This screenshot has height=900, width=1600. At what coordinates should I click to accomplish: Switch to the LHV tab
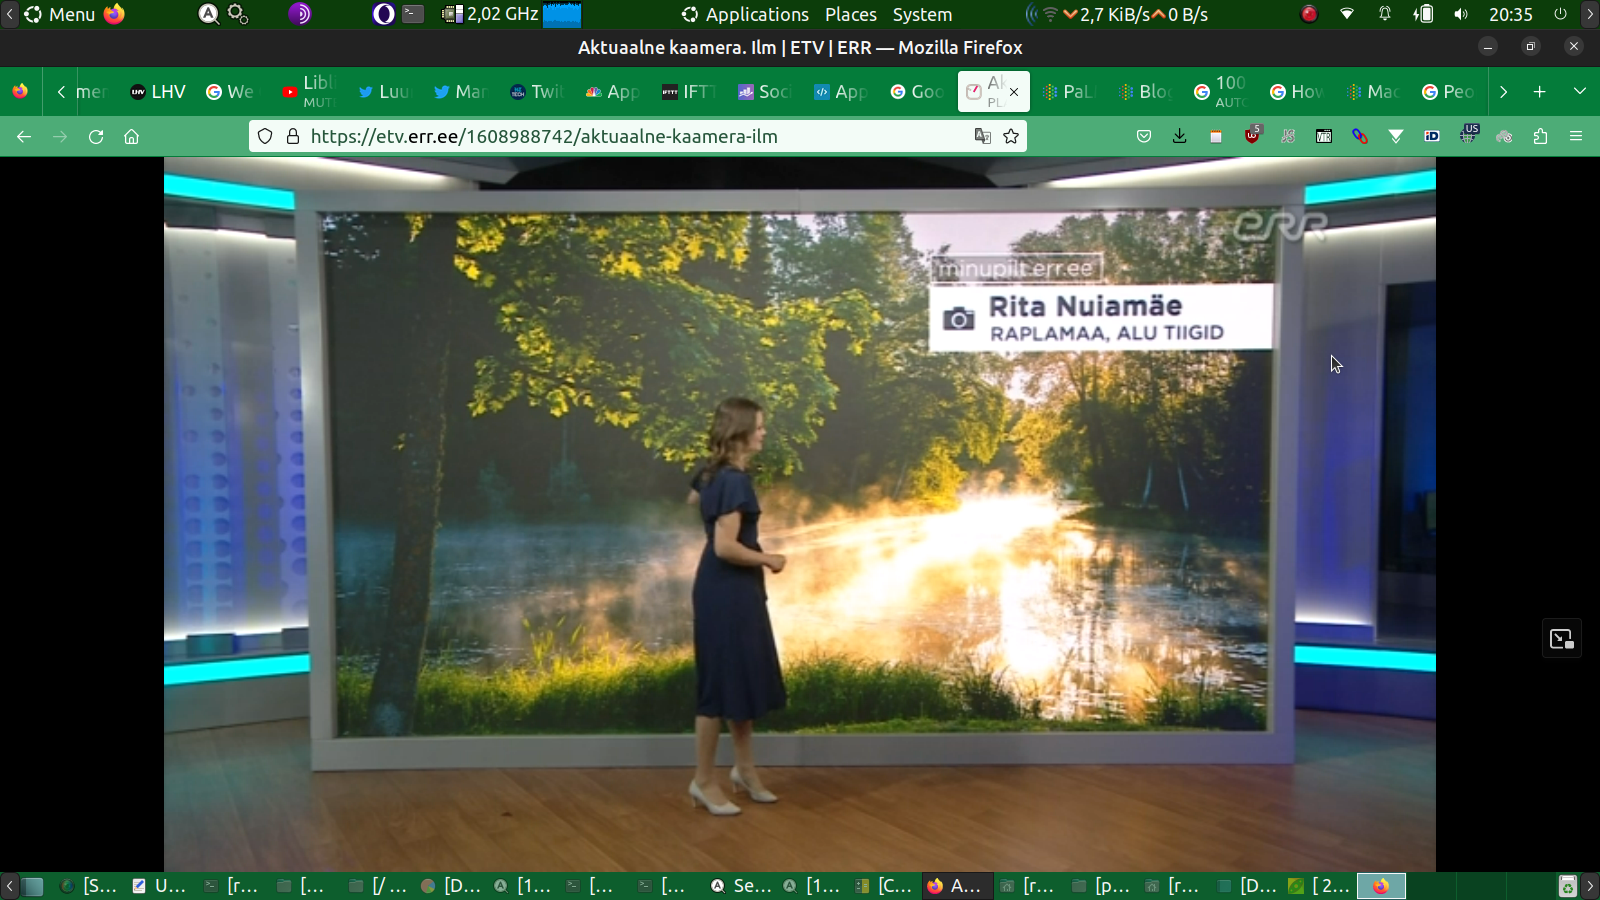(x=158, y=91)
